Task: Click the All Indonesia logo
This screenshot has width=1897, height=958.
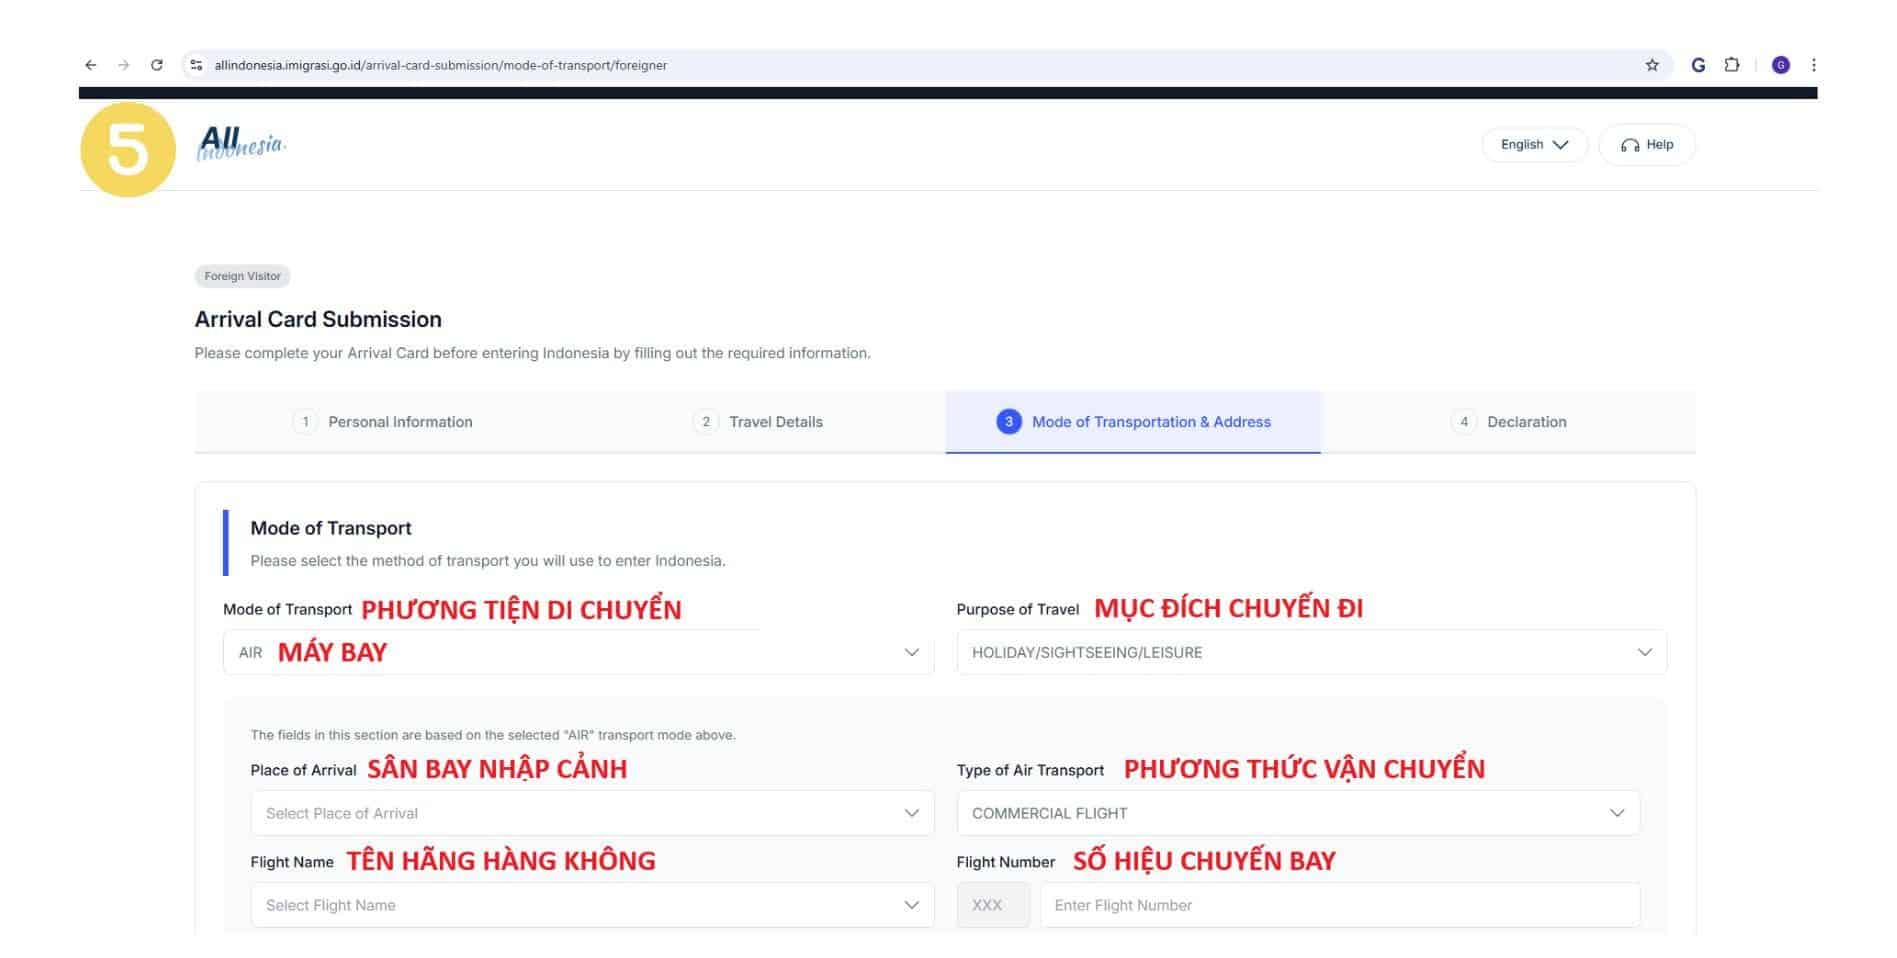Action: pos(241,144)
